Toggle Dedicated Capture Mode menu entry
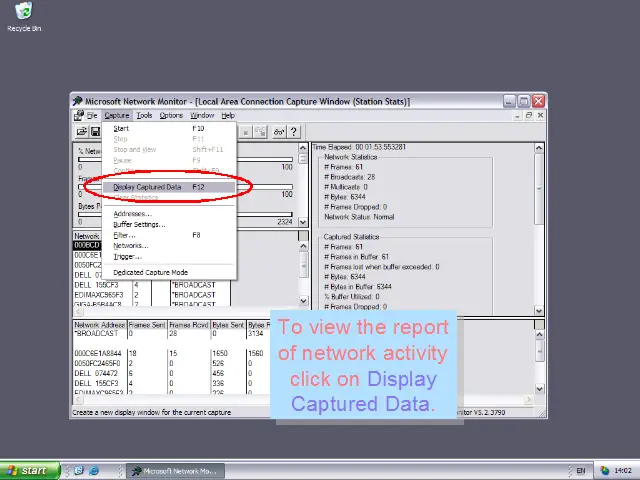The height and width of the screenshot is (480, 640). (169, 272)
